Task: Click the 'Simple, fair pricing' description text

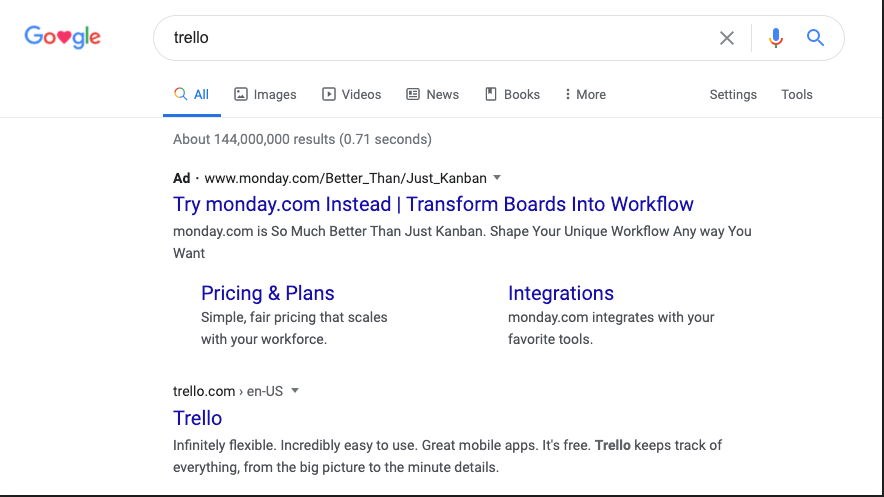Action: pyautogui.click(x=294, y=328)
